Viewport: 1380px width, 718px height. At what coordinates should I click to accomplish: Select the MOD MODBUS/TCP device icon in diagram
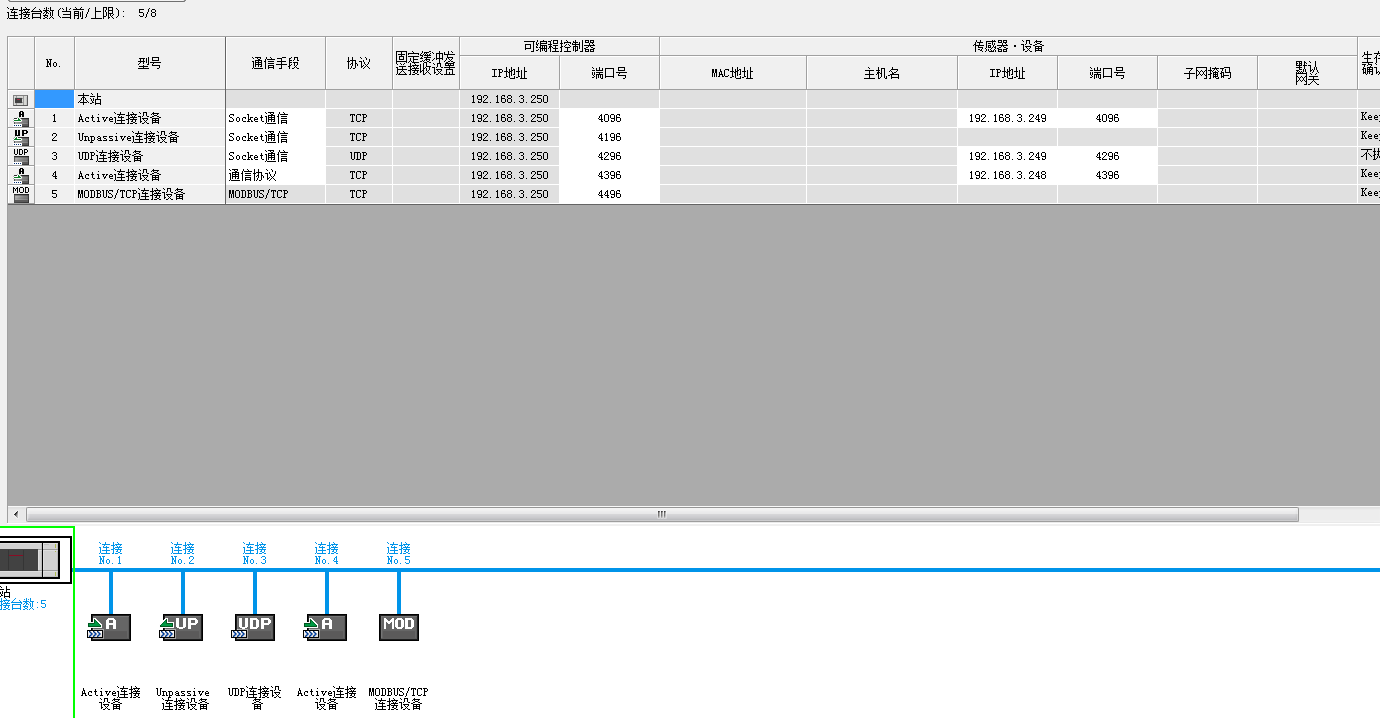pyautogui.click(x=398, y=627)
